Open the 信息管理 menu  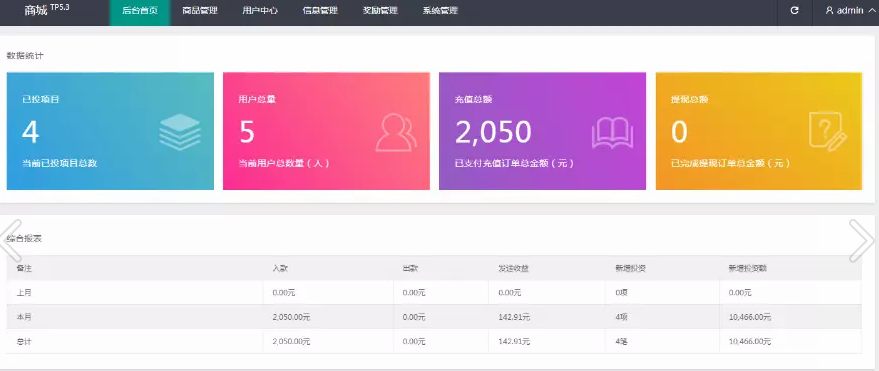[x=320, y=11]
